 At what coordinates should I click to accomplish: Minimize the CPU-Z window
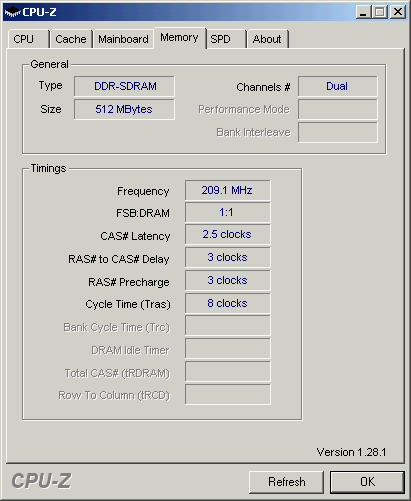coord(363,12)
